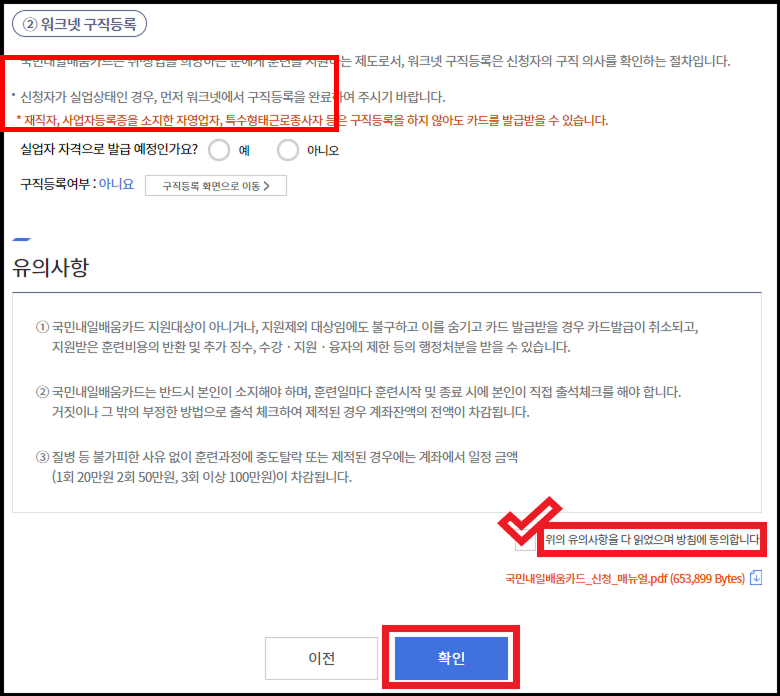
Task: Click the circled ② in 워크넷 구직등록 badge
Action: (x=30, y=24)
